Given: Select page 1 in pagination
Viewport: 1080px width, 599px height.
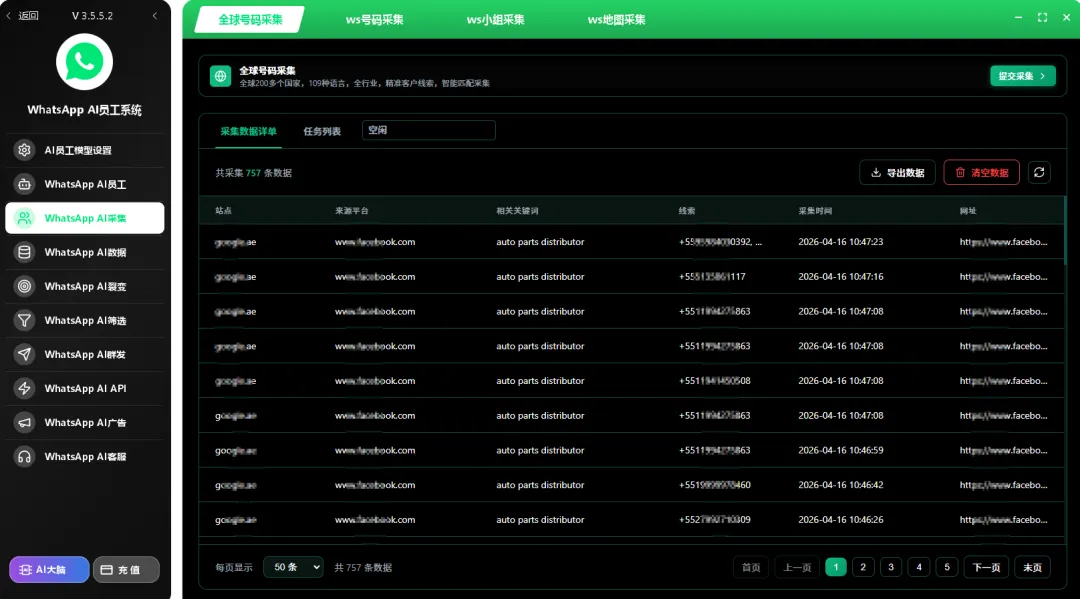Looking at the screenshot, I should (835, 567).
